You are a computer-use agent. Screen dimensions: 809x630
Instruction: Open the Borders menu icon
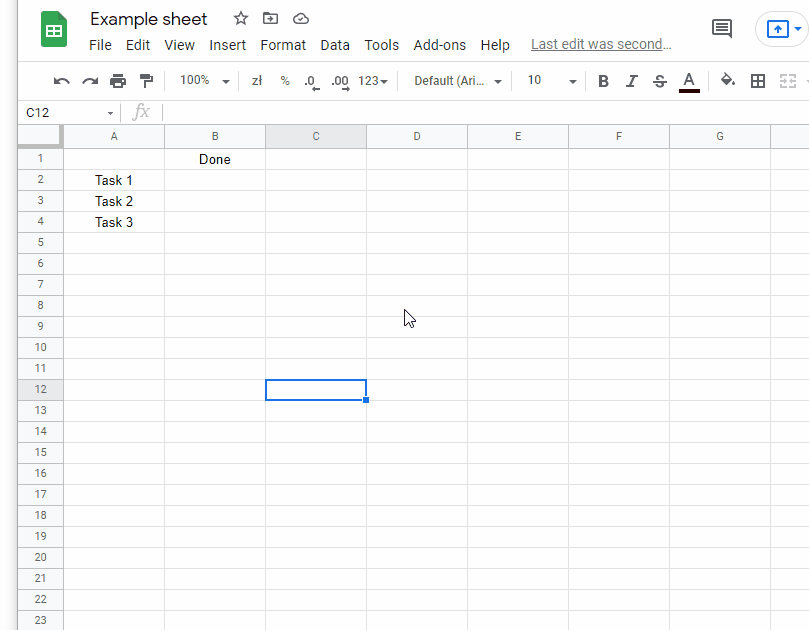pos(757,80)
